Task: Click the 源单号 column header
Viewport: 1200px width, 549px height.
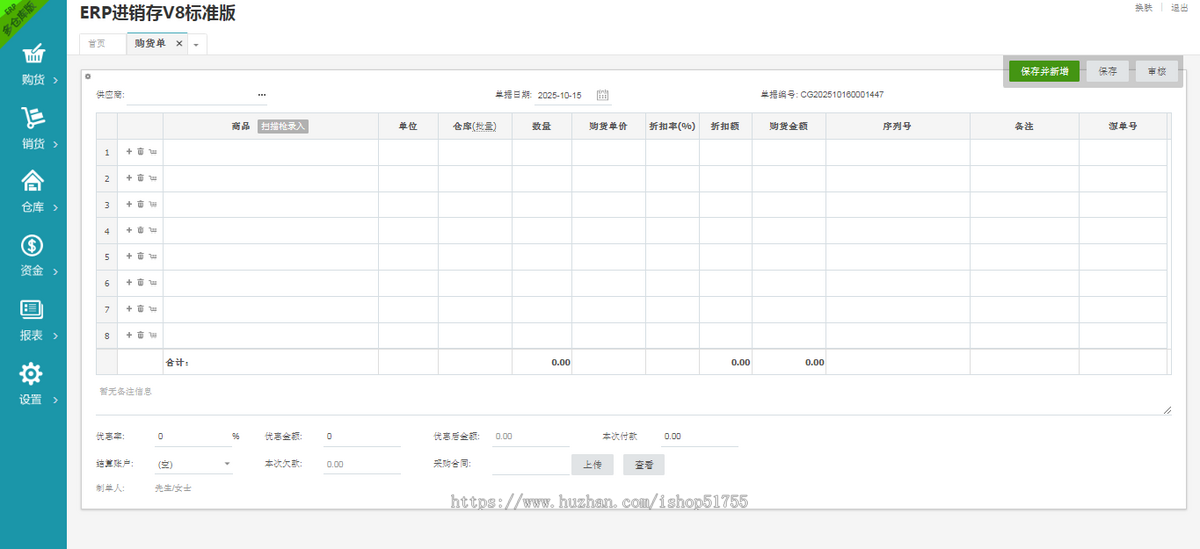Action: pyautogui.click(x=1123, y=127)
